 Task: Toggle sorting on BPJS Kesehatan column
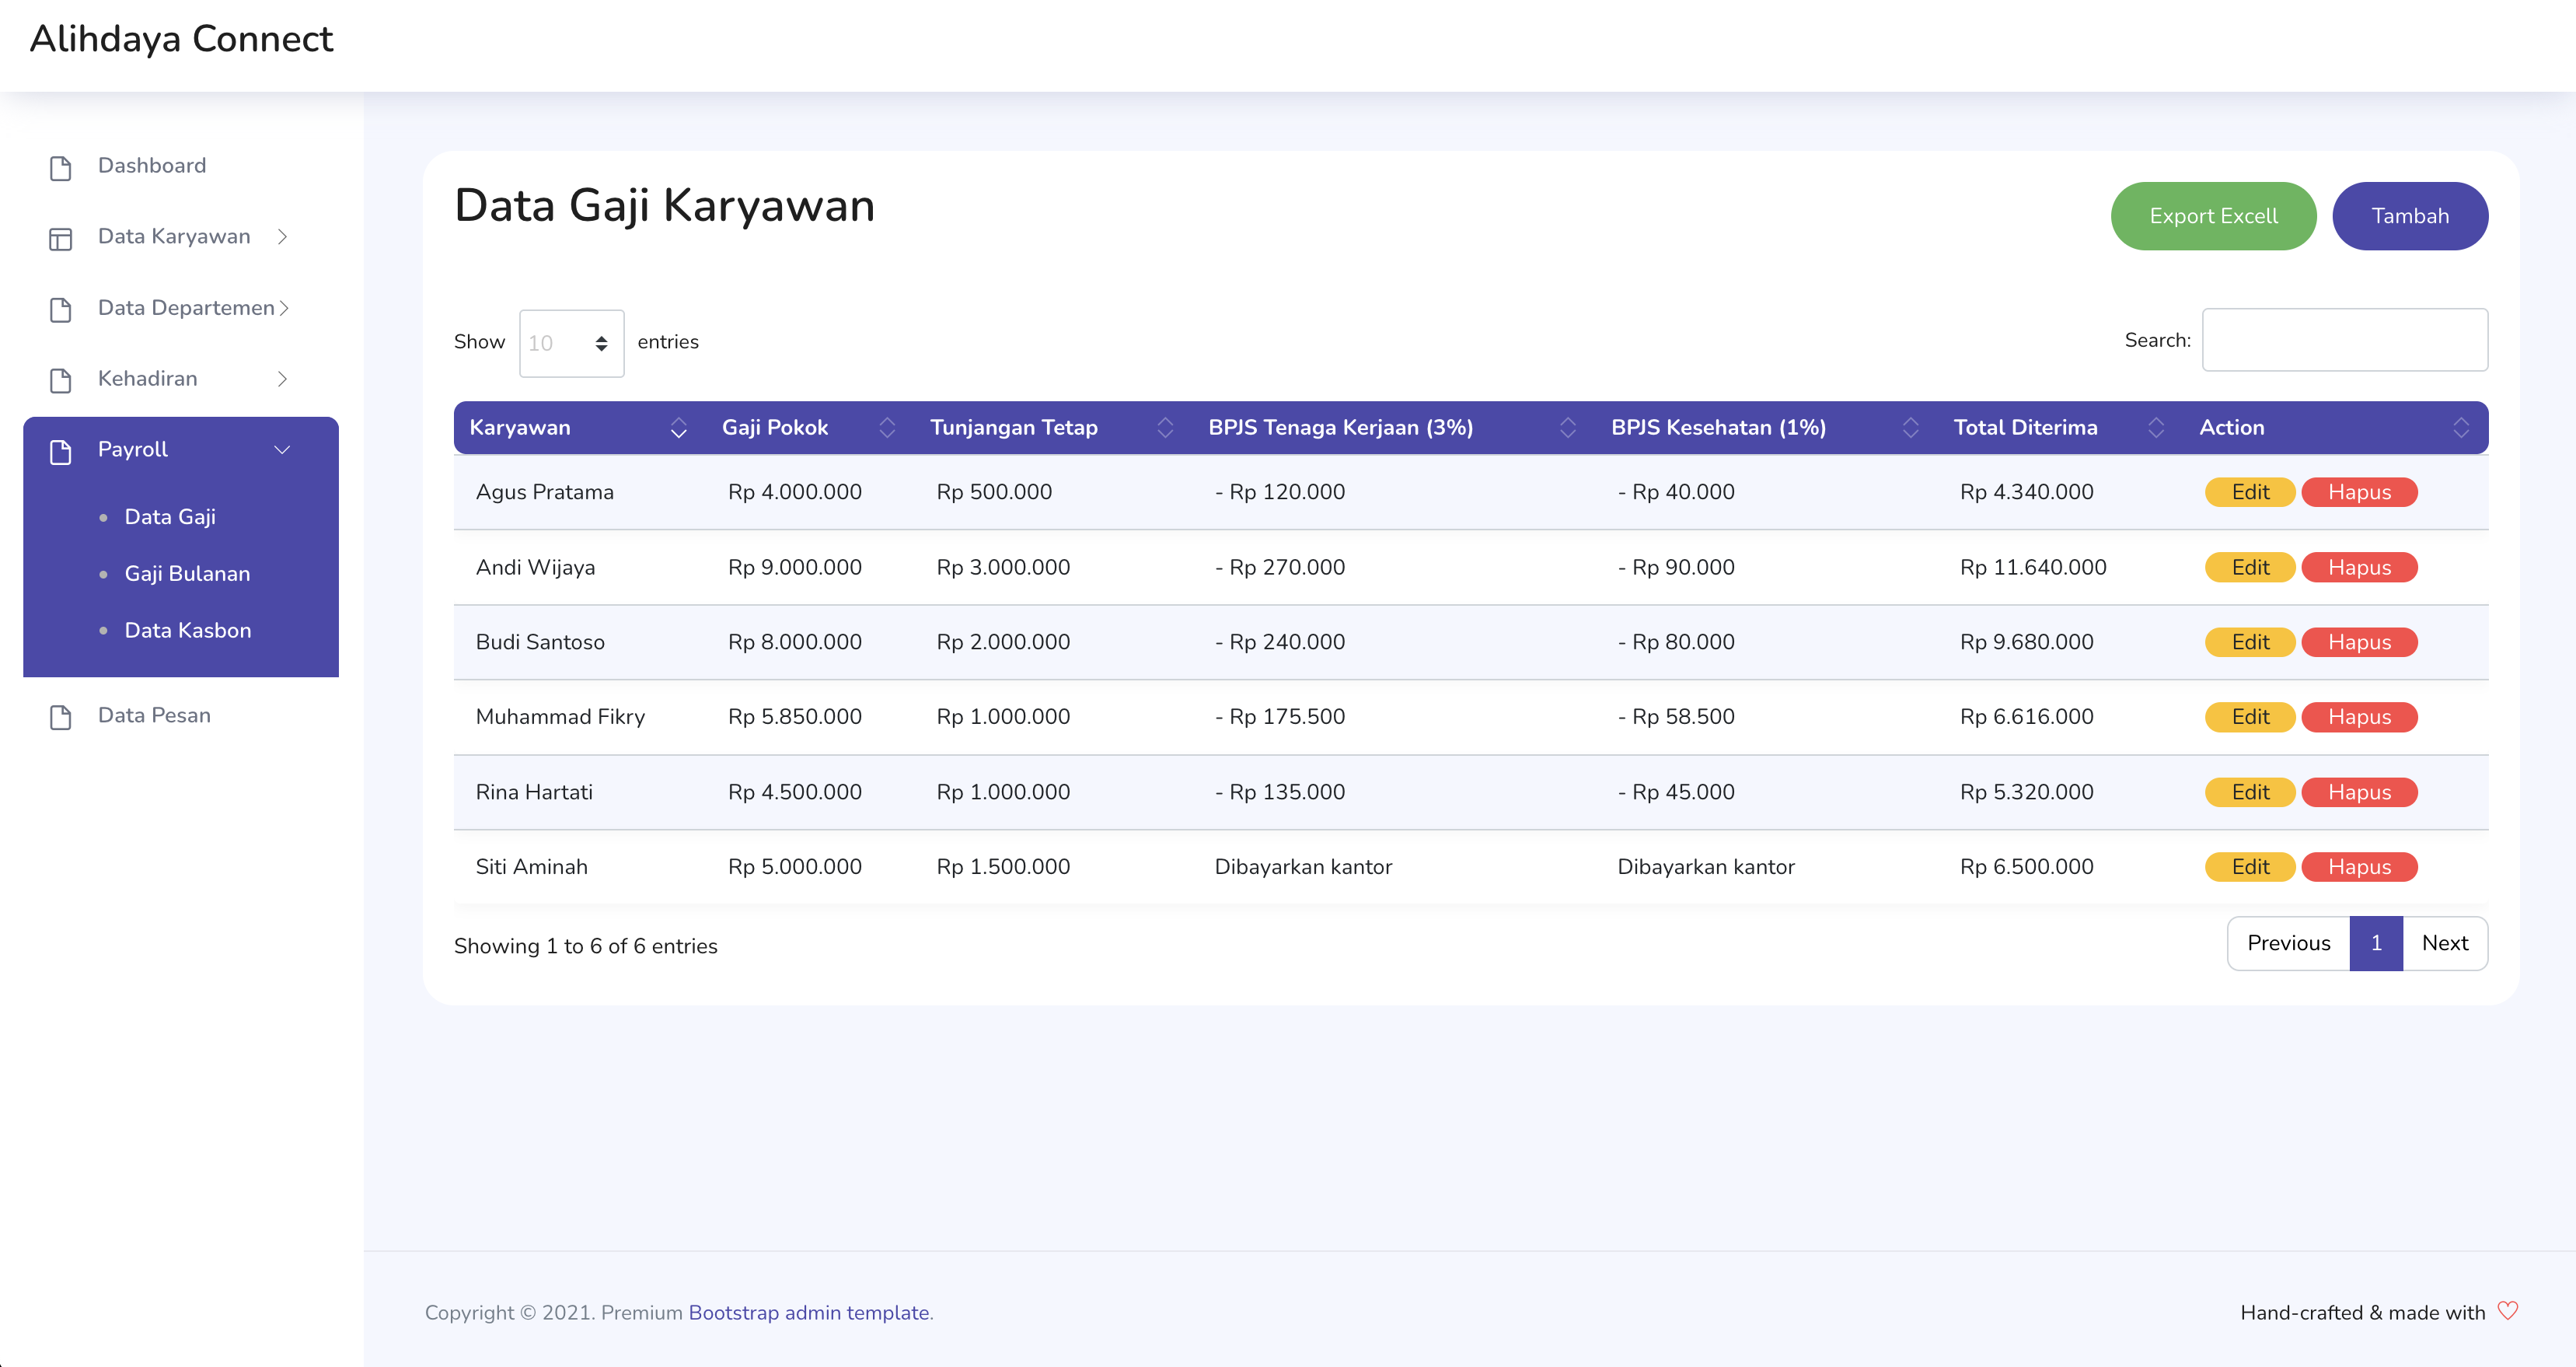(1910, 427)
